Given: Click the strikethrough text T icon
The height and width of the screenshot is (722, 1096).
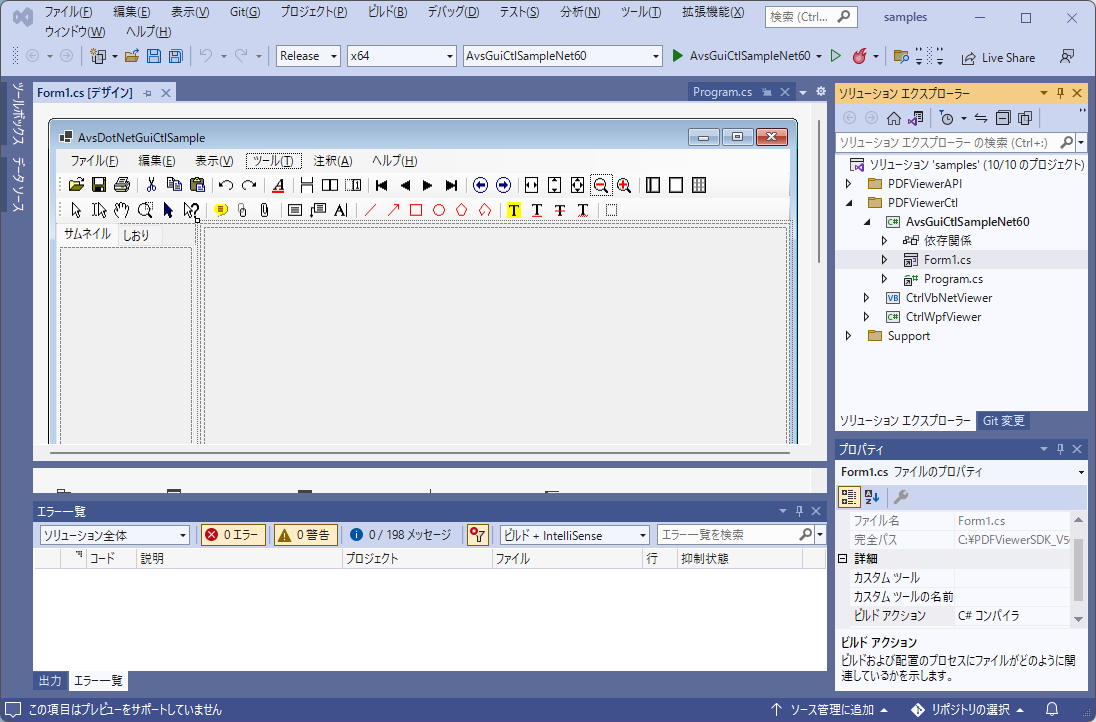Looking at the screenshot, I should pos(560,210).
